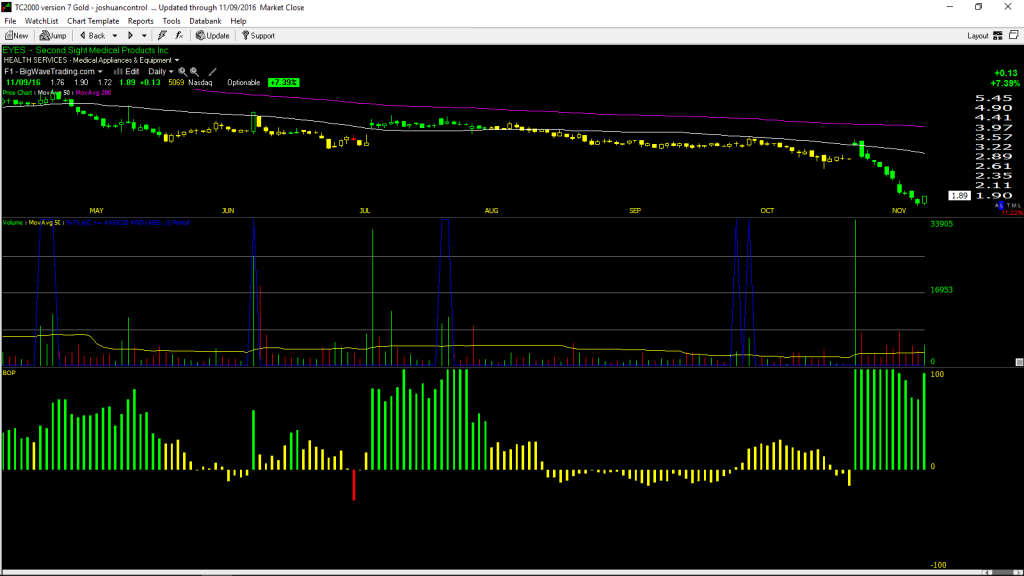Open the forward history dropdown arrow
1024x576 pixels.
click(144, 36)
